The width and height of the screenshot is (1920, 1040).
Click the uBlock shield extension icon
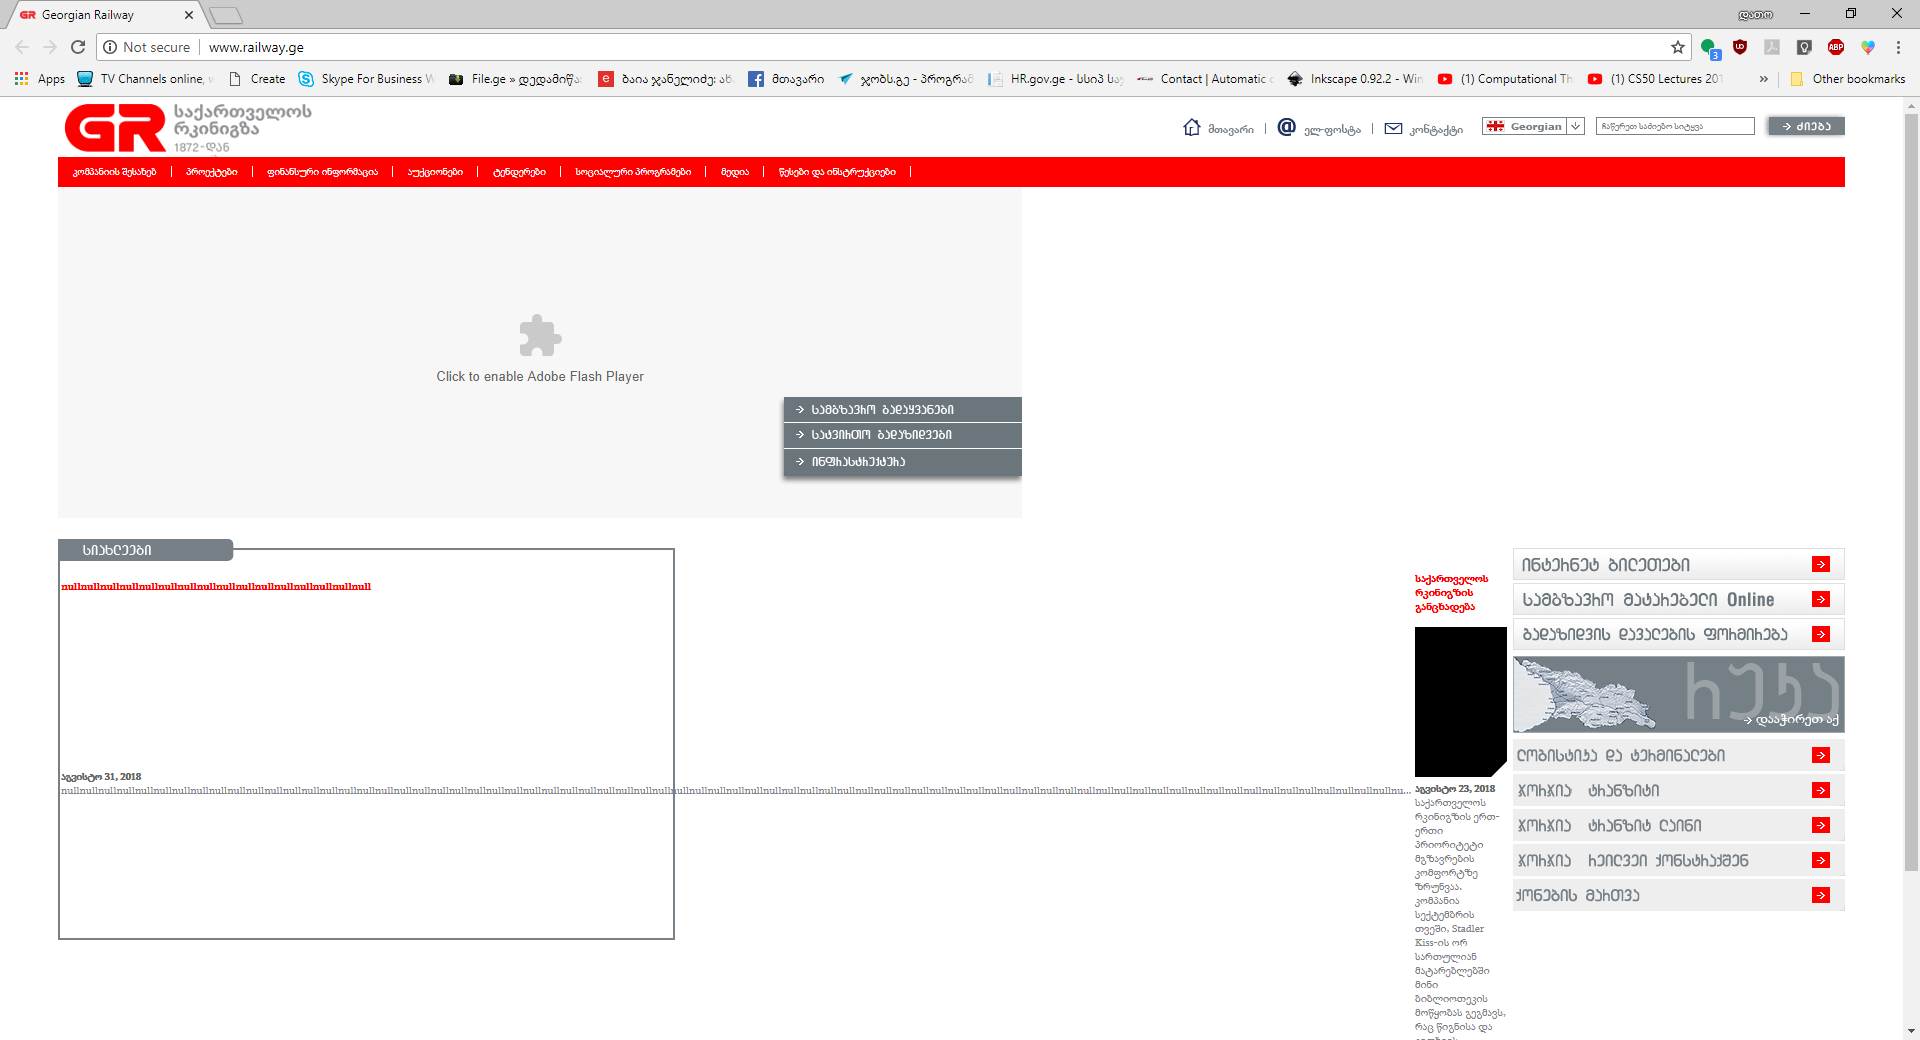point(1740,46)
